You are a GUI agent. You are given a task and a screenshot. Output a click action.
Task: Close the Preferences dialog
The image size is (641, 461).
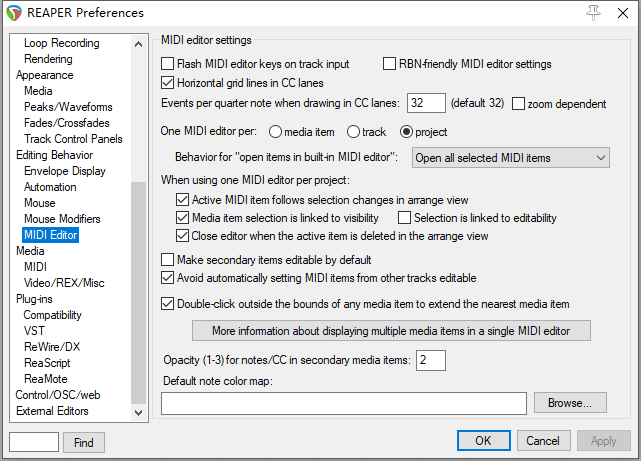pos(623,13)
